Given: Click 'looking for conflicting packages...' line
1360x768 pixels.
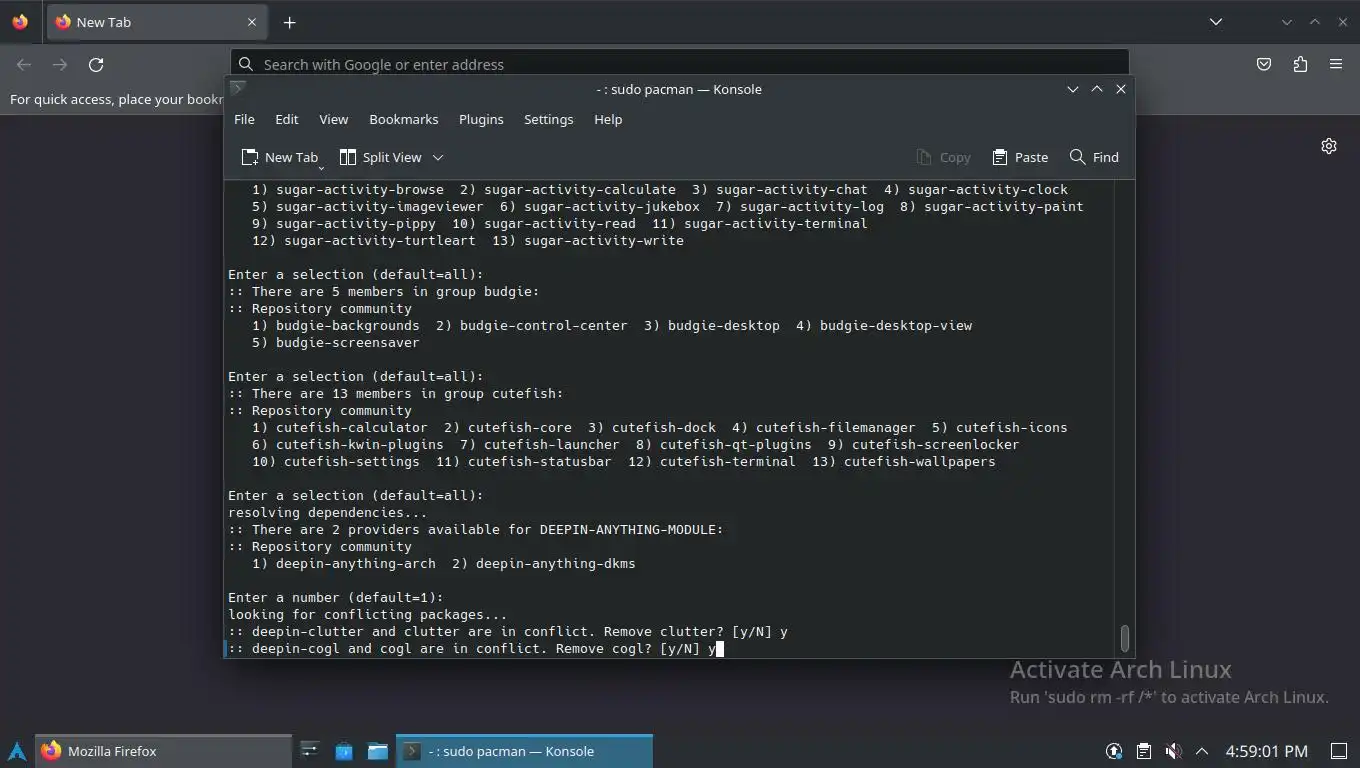Looking at the screenshot, I should 368,615.
